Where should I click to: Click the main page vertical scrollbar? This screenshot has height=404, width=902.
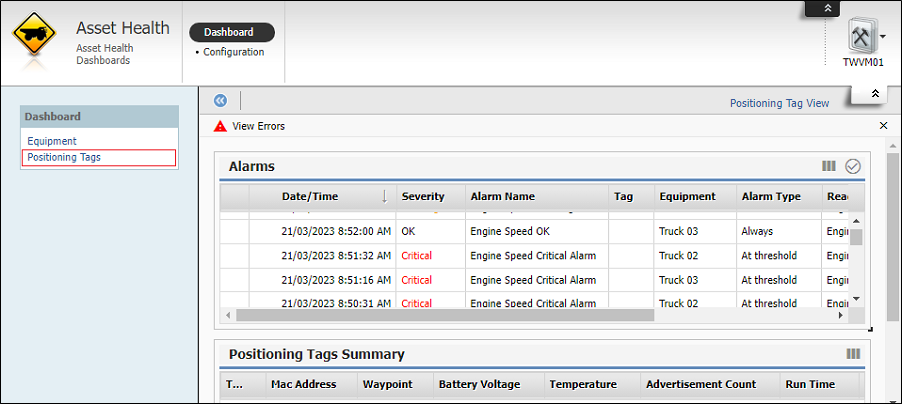tap(892, 237)
